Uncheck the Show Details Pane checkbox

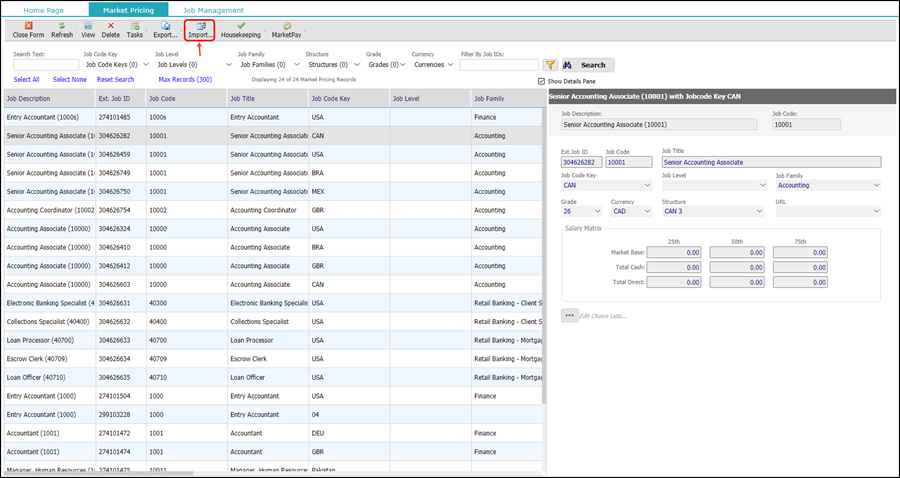(x=541, y=81)
